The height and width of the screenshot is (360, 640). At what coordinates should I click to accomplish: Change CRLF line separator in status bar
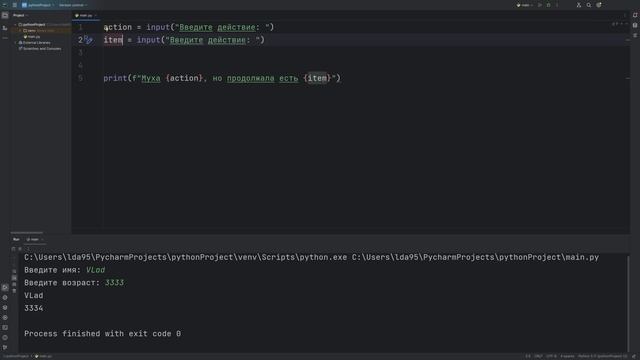click(x=539, y=356)
